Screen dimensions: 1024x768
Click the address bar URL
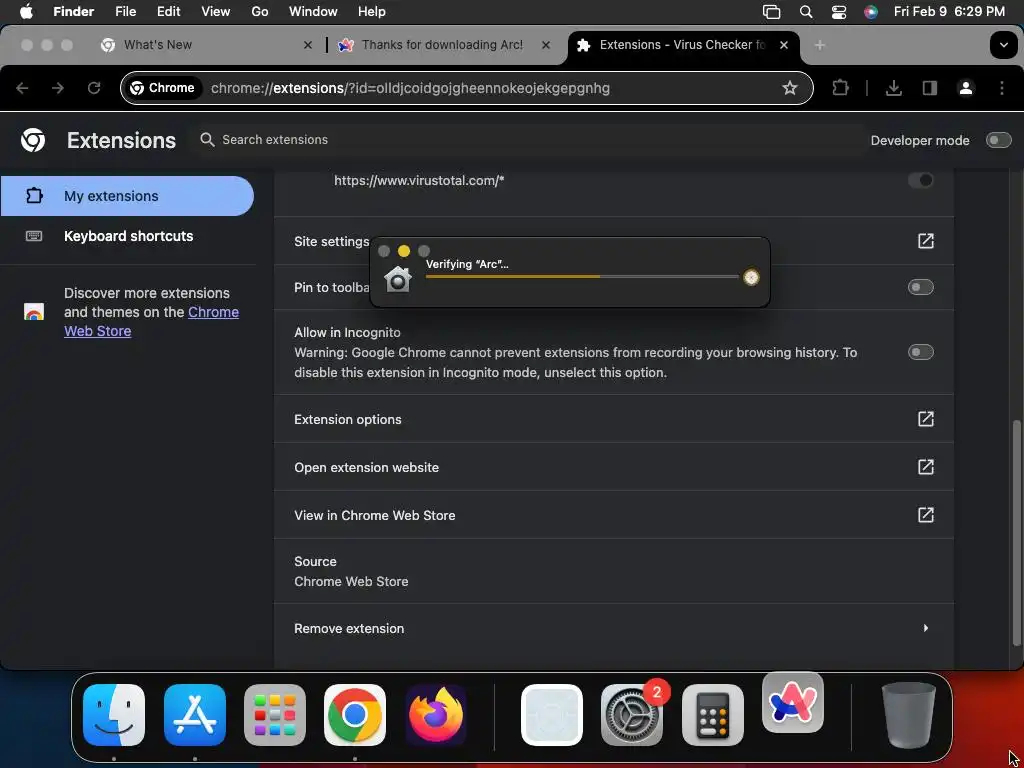[x=410, y=88]
